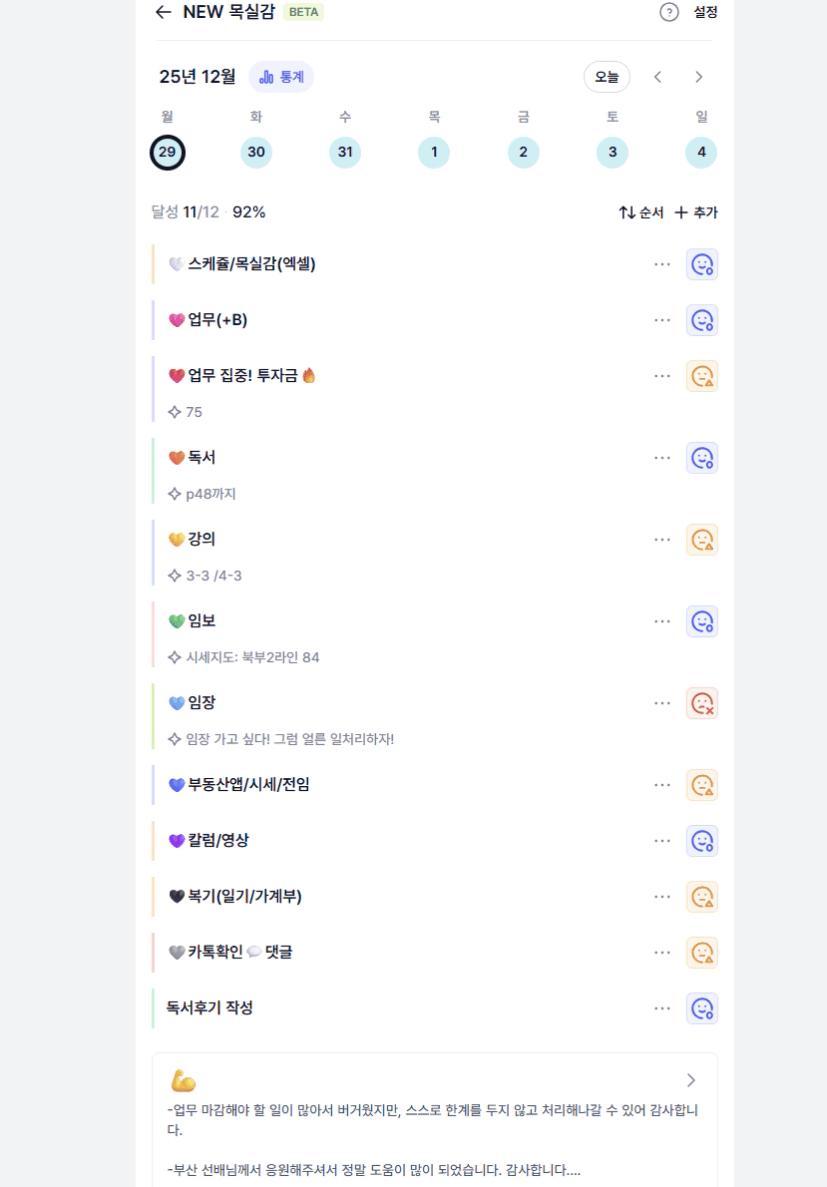Expand the gratitude note card chevron
This screenshot has height=1187, width=827.
(691, 1080)
